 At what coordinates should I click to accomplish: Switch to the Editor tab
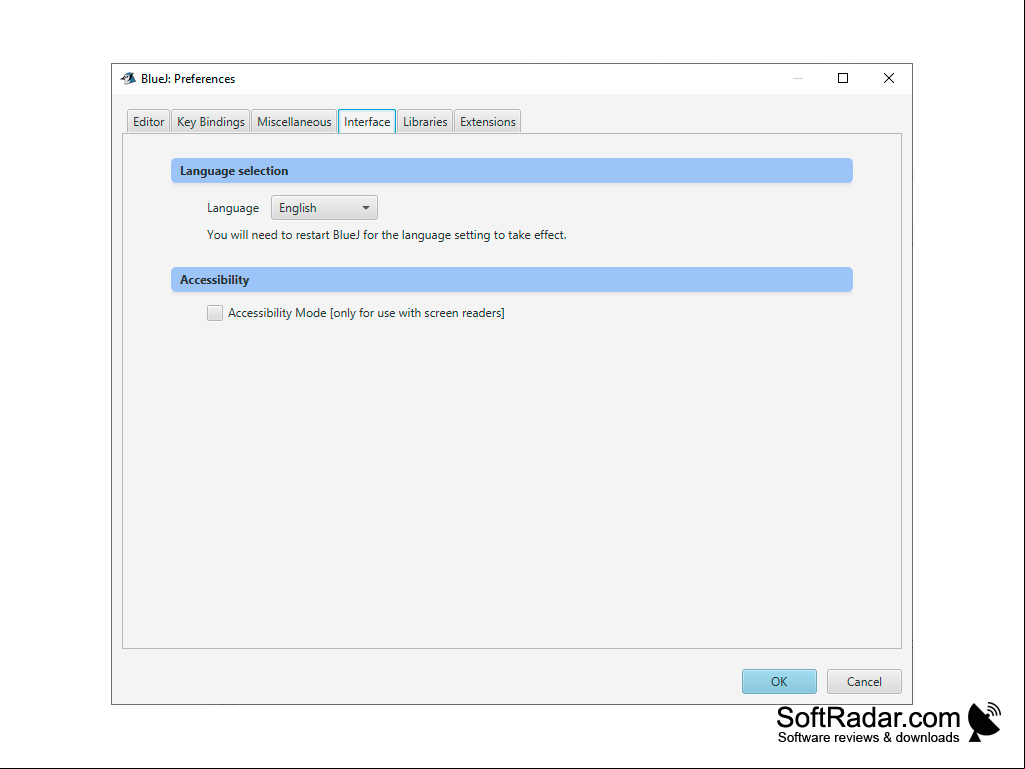click(x=148, y=122)
